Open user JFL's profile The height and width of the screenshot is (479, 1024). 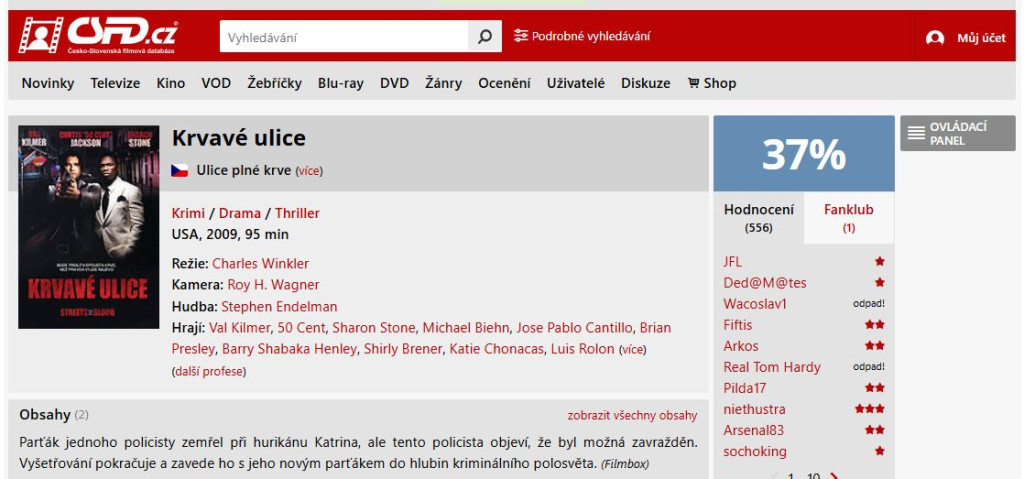tap(733, 261)
